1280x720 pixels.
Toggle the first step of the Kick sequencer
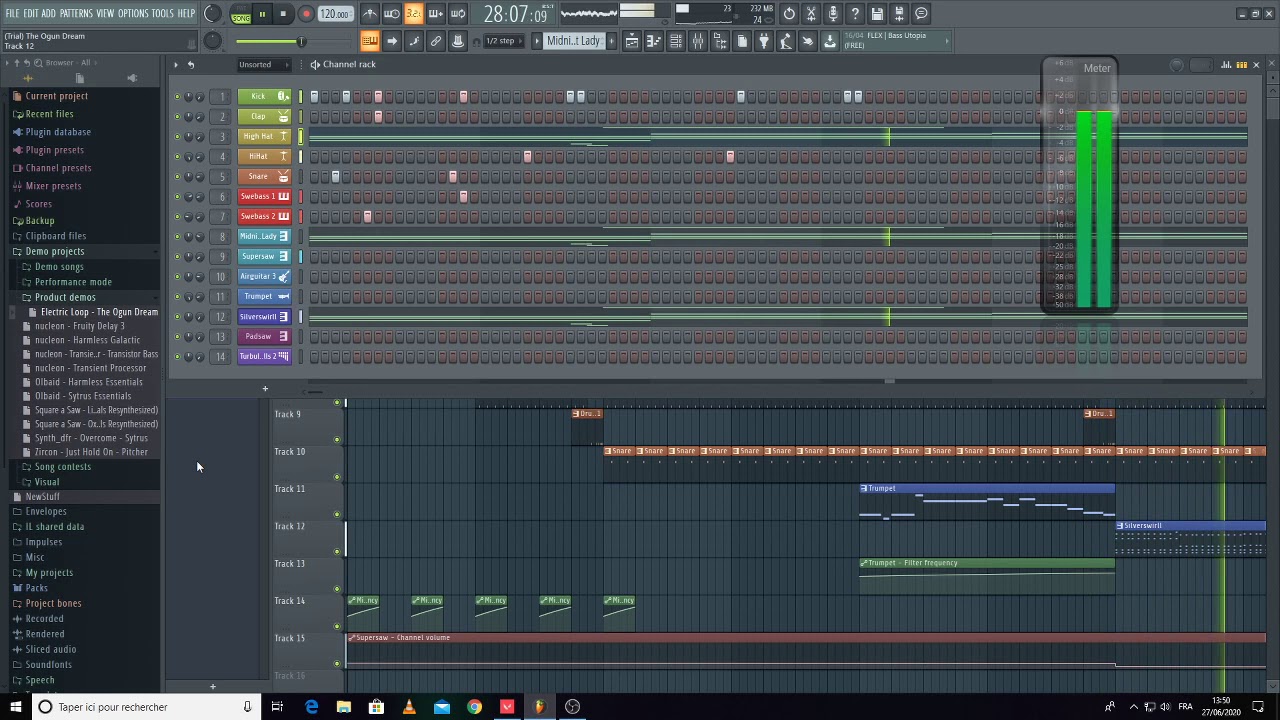[314, 96]
